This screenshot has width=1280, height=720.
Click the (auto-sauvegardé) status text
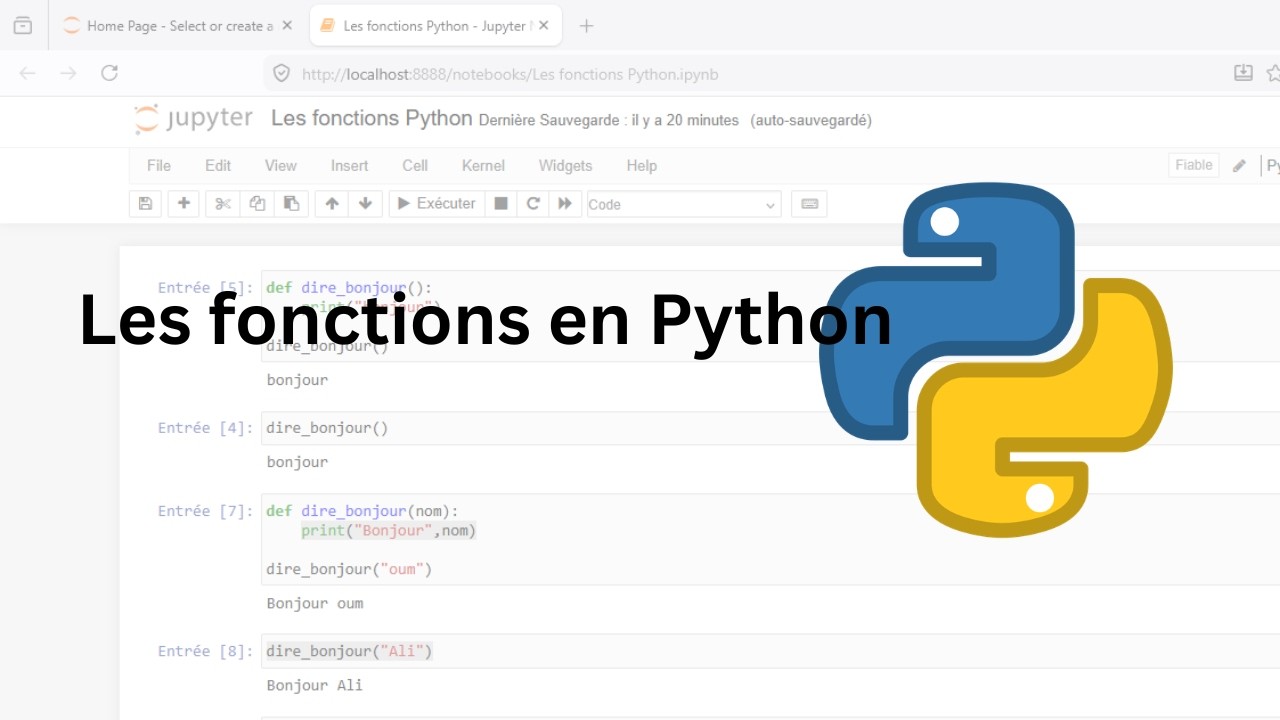[x=811, y=120]
